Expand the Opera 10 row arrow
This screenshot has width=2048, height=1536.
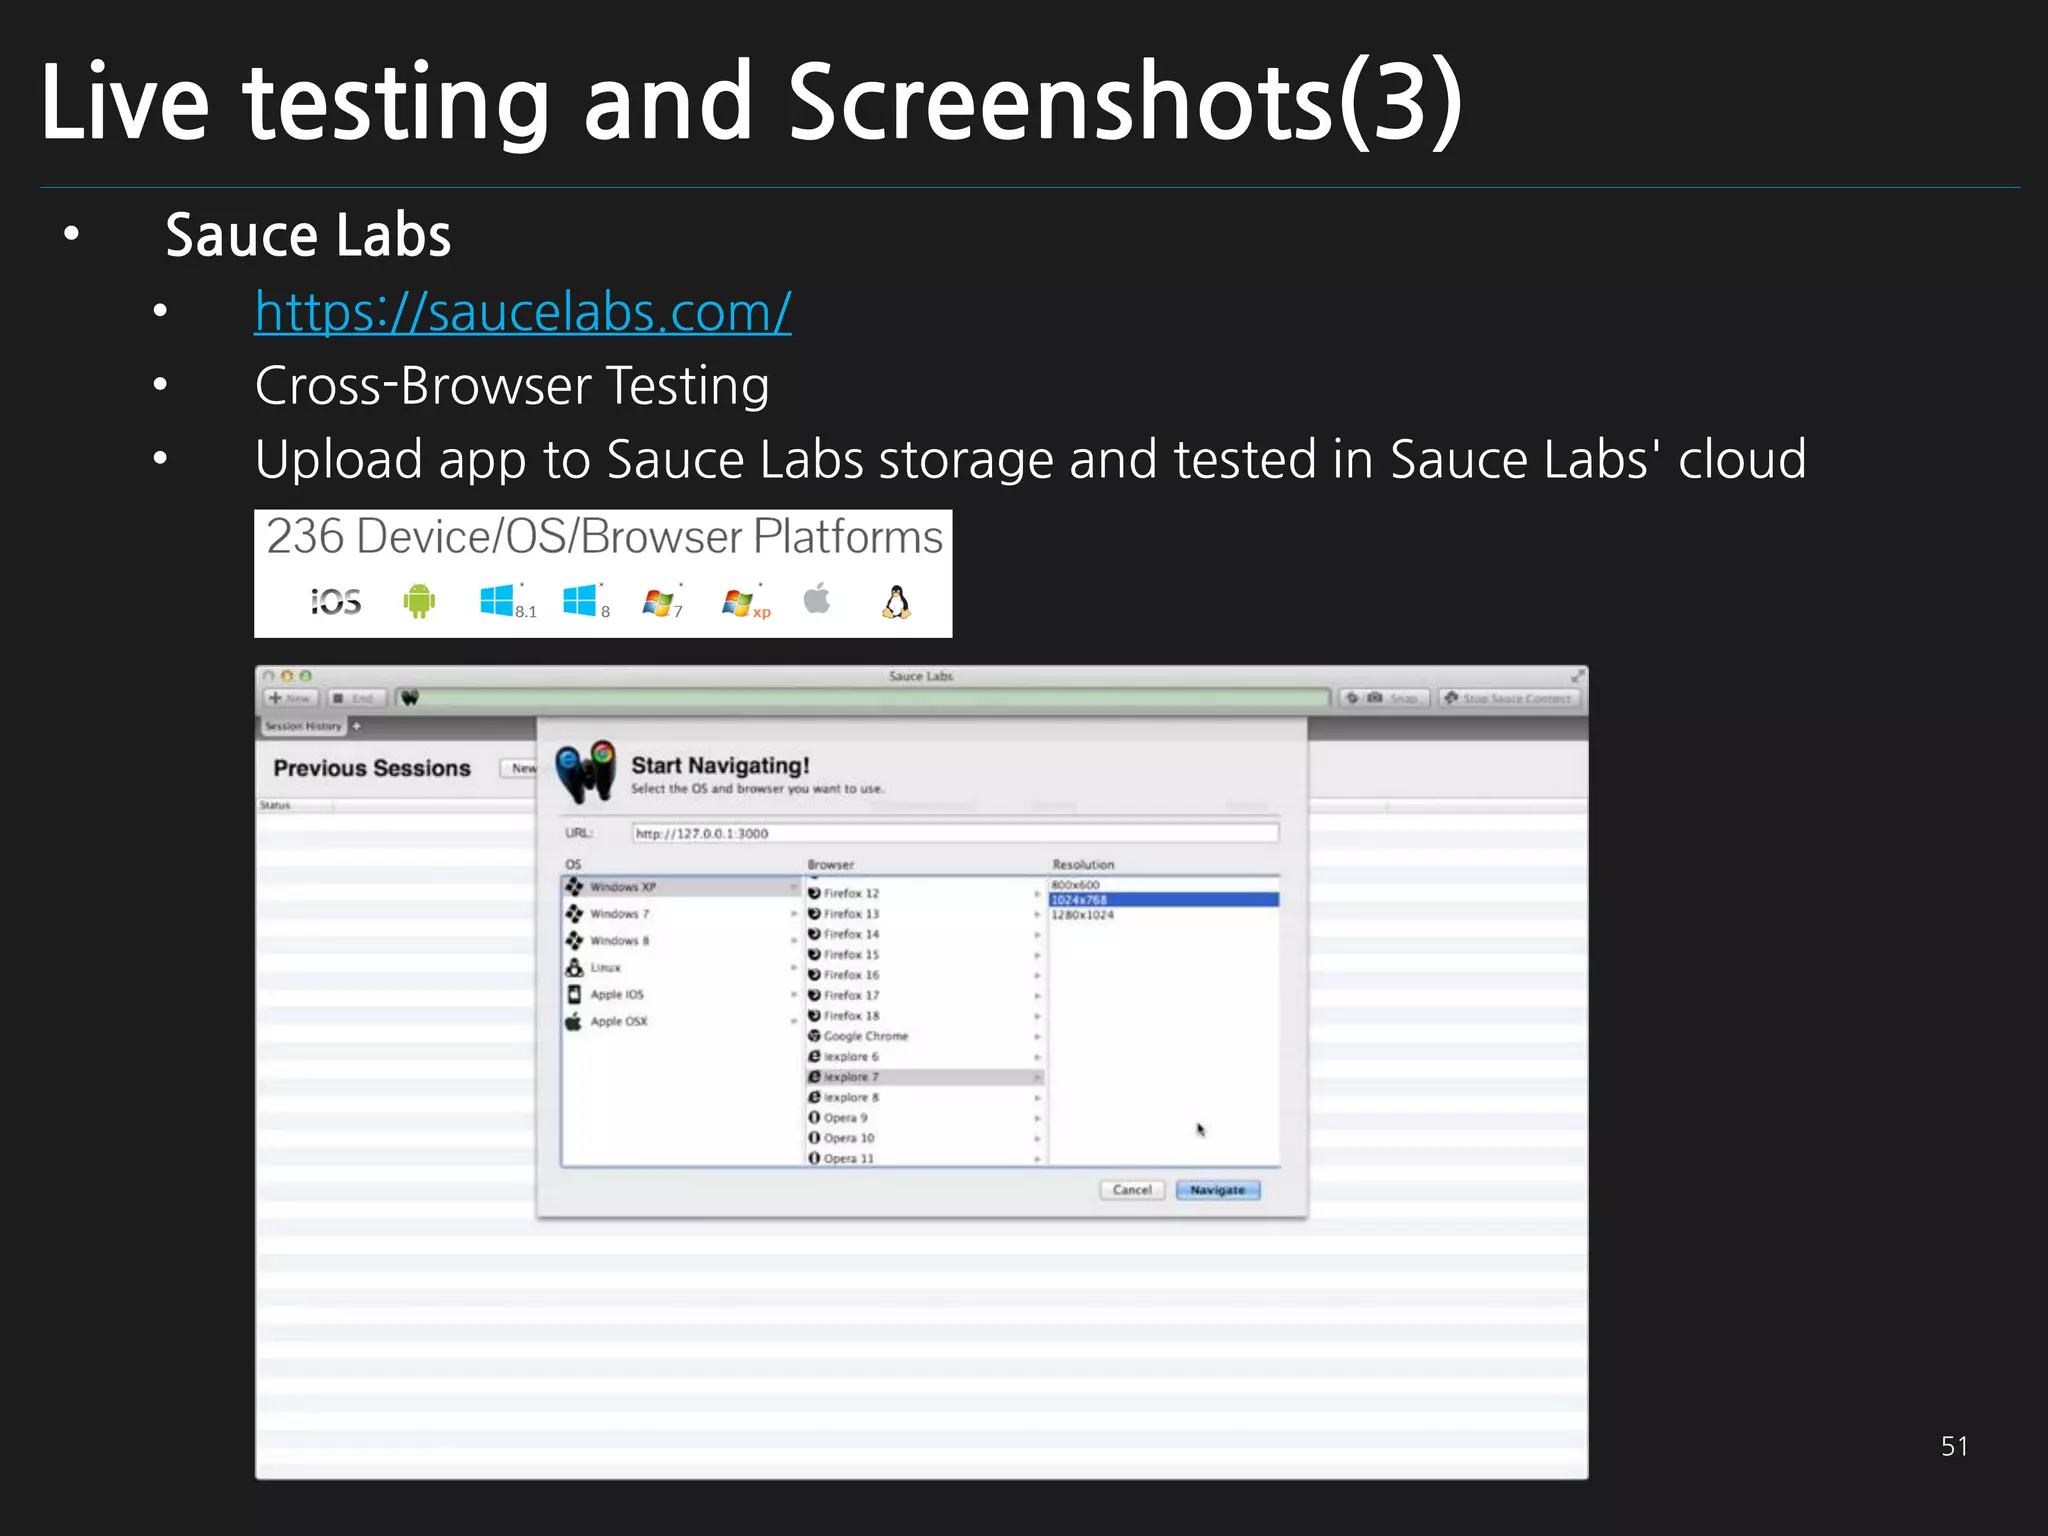1037,1138
